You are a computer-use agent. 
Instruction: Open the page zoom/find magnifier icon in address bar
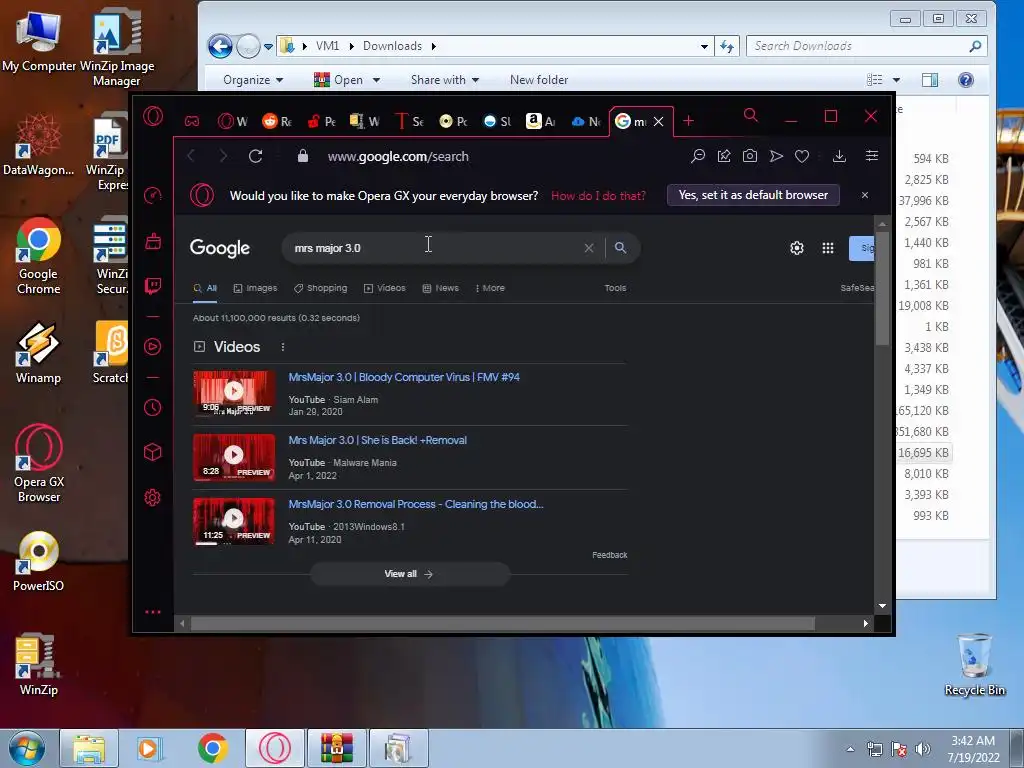pos(698,156)
